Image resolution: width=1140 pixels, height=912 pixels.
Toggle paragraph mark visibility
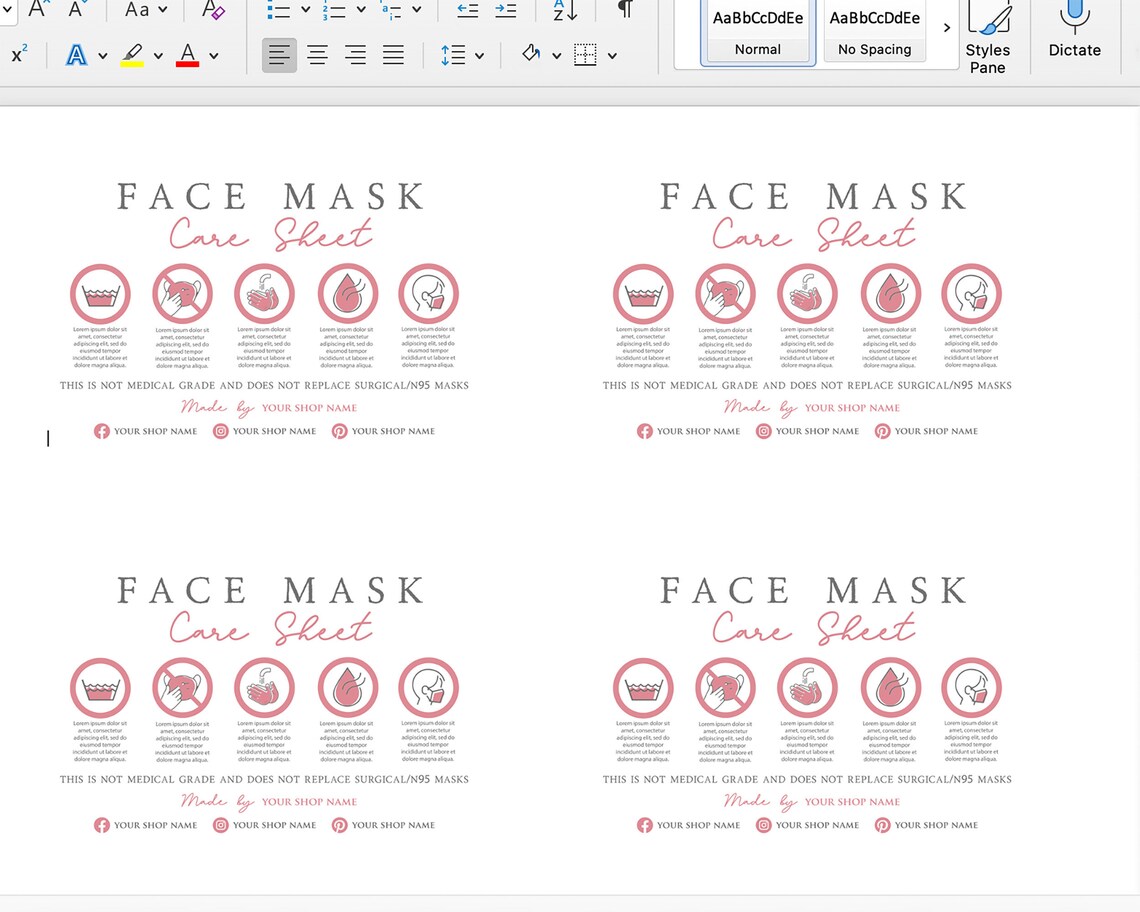point(625,10)
